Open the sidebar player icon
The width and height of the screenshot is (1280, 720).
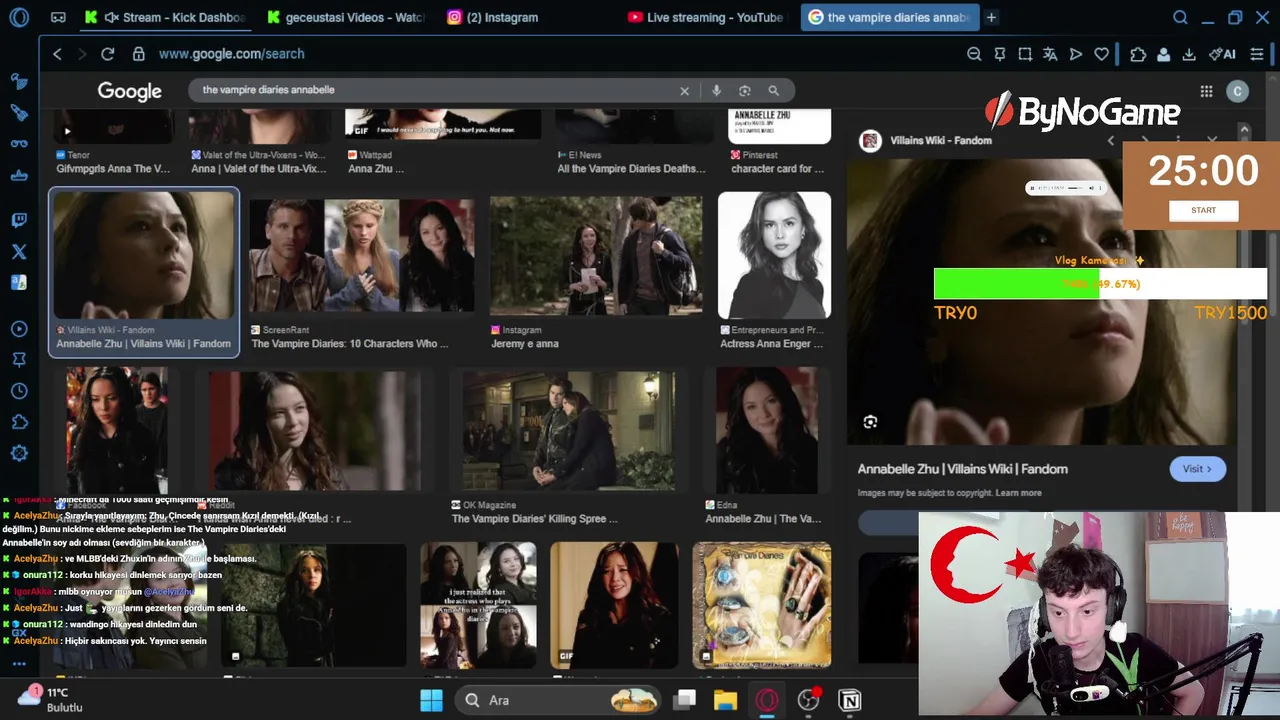click(x=19, y=329)
